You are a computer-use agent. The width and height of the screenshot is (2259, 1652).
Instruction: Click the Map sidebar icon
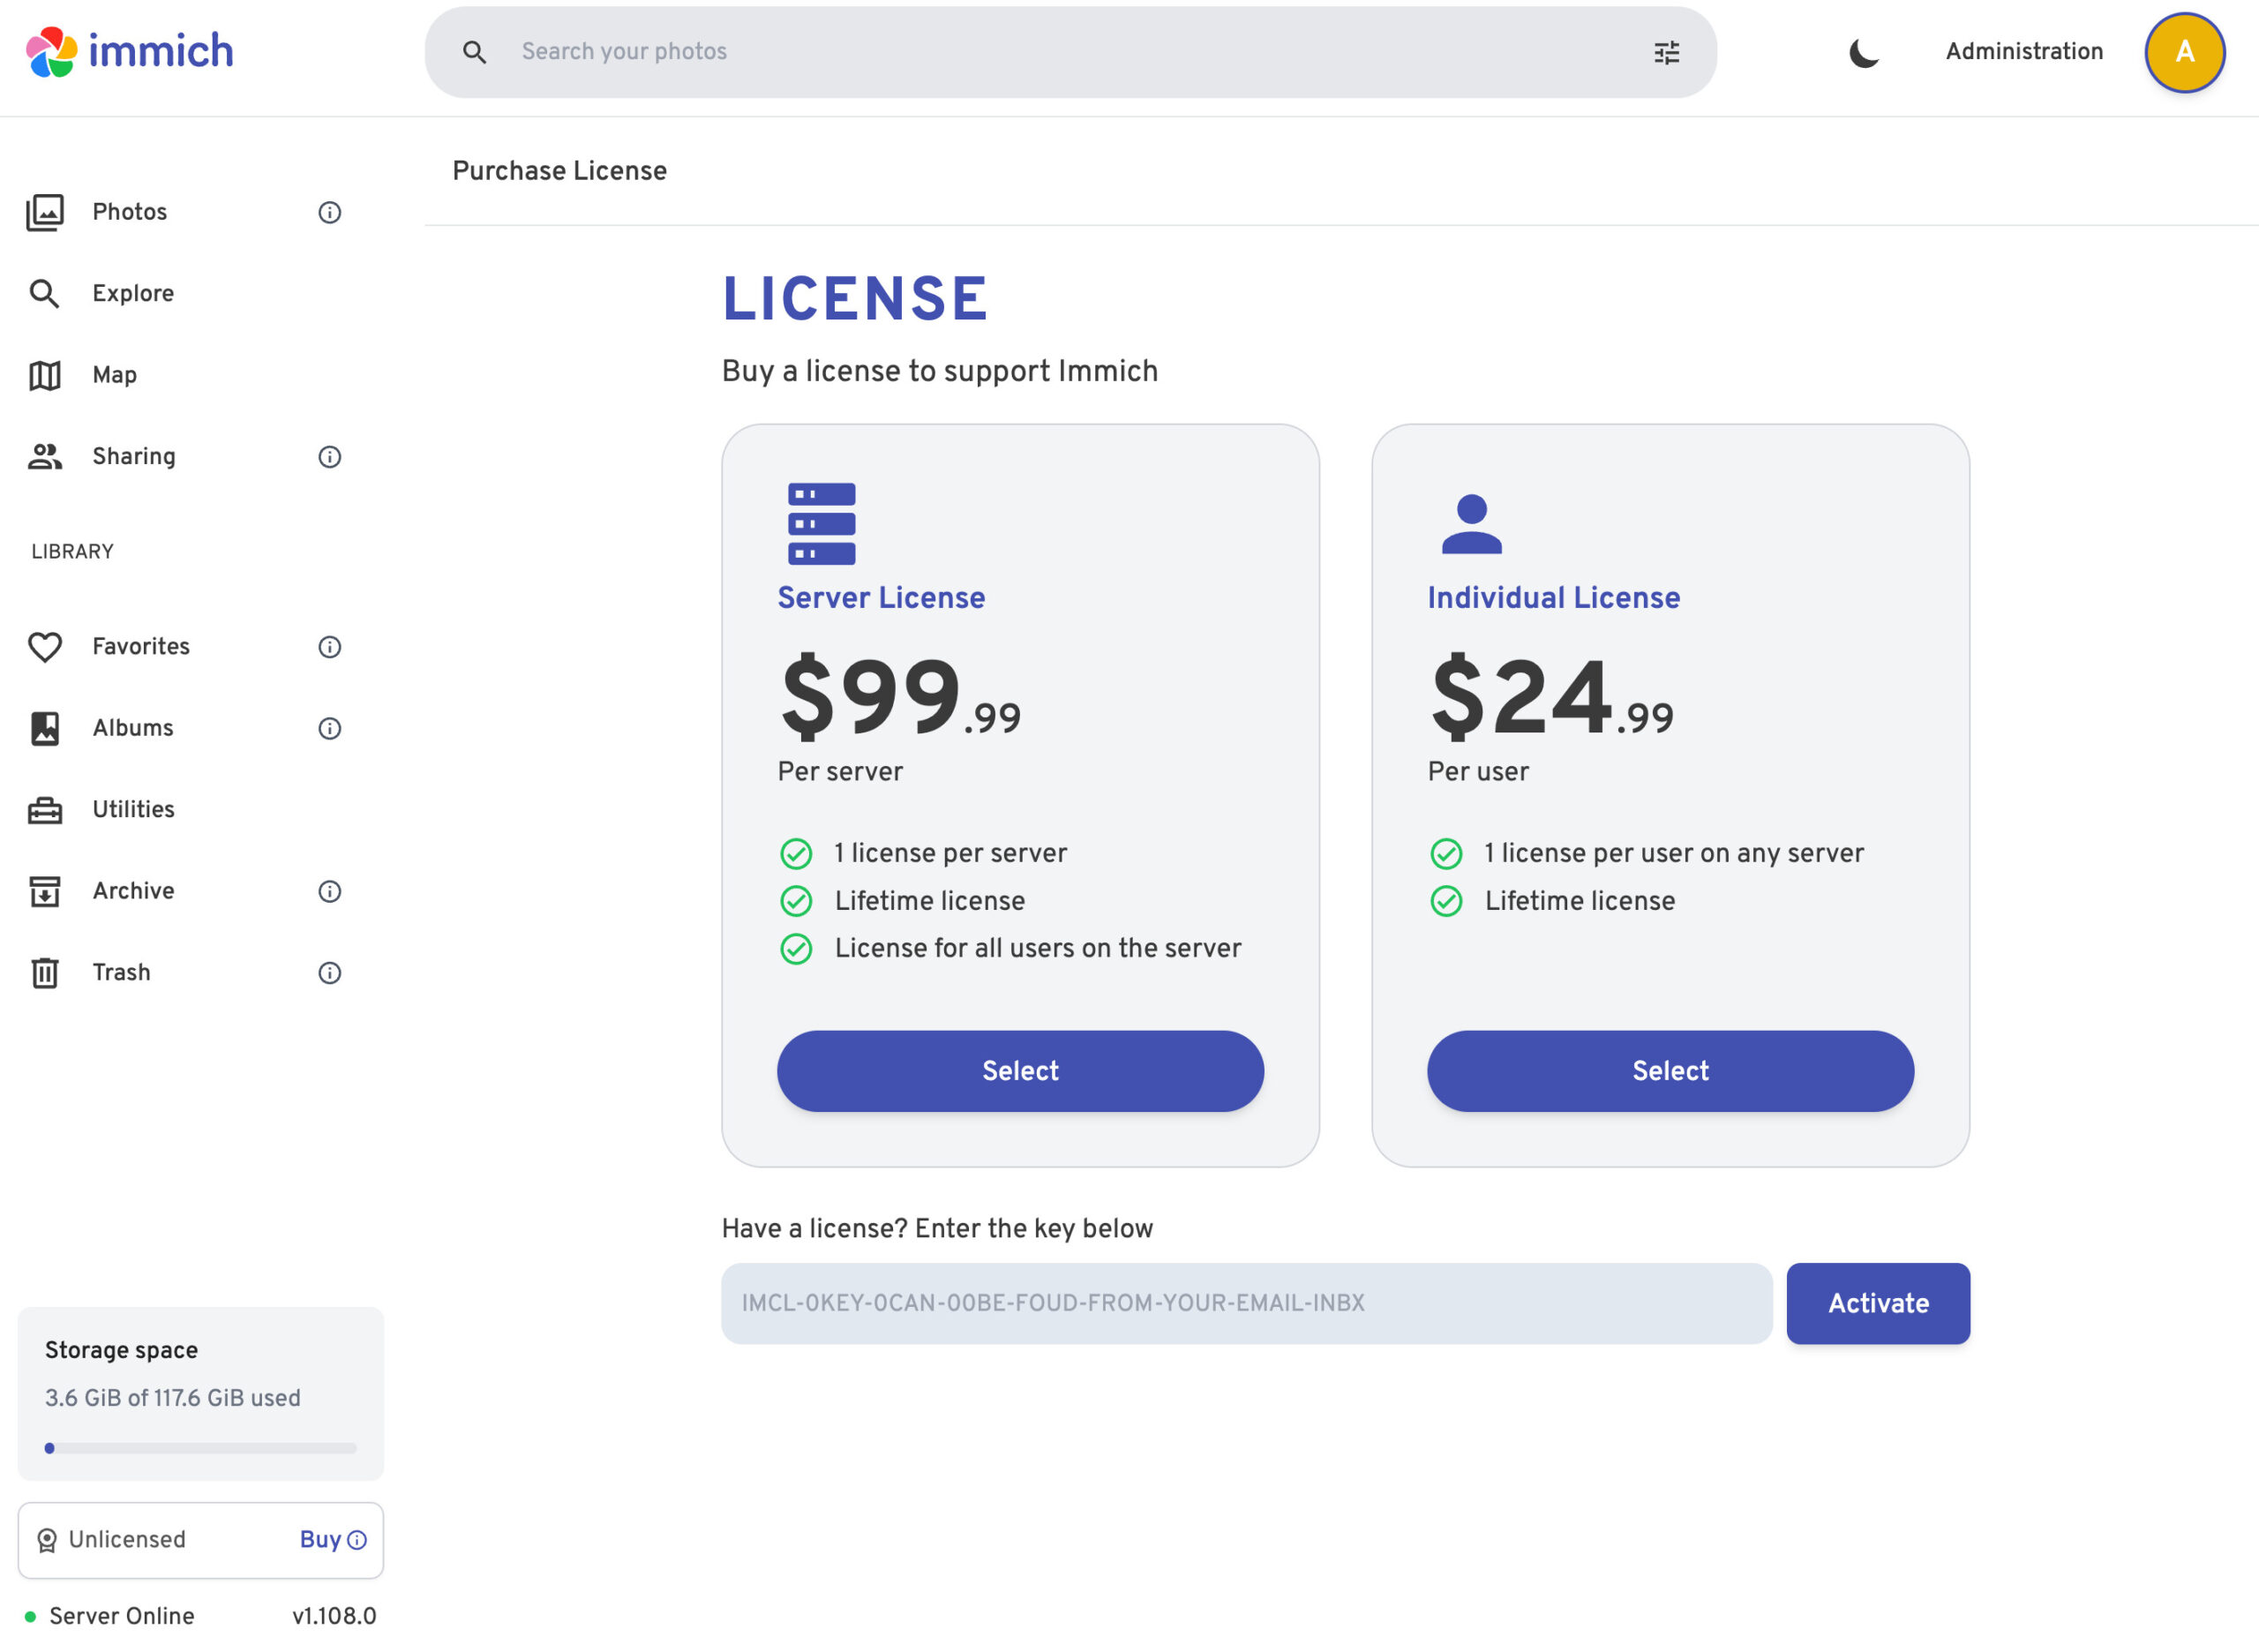[45, 375]
